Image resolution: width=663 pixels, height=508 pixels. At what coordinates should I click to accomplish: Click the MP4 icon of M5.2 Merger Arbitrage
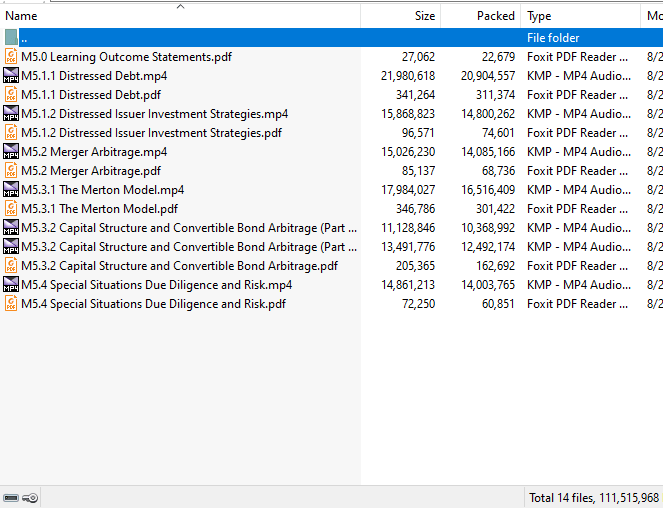[11, 151]
